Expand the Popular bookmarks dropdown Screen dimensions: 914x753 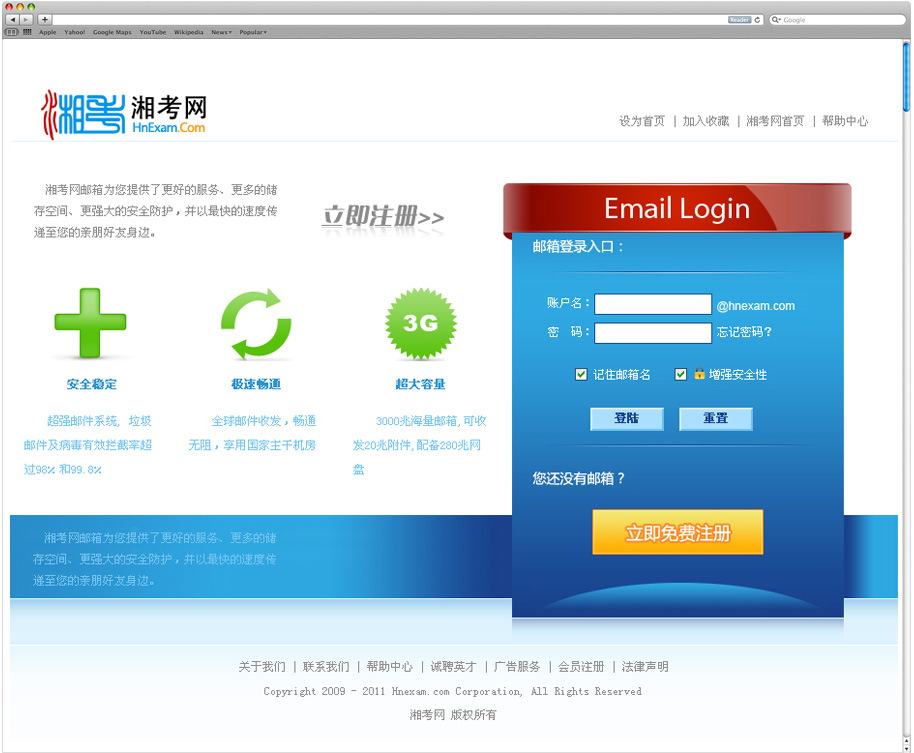pyautogui.click(x=253, y=32)
